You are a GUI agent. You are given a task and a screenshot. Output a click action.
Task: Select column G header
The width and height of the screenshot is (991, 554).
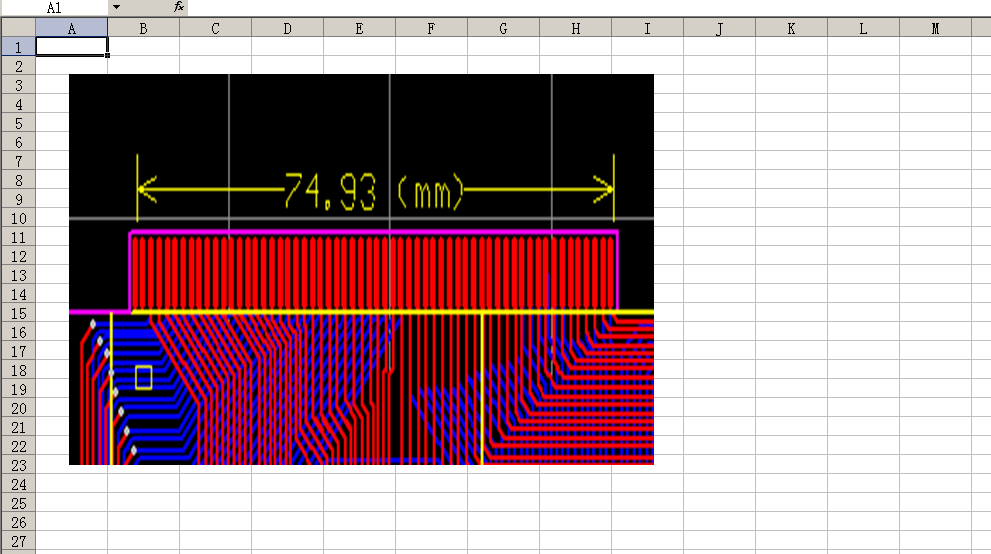coord(504,28)
